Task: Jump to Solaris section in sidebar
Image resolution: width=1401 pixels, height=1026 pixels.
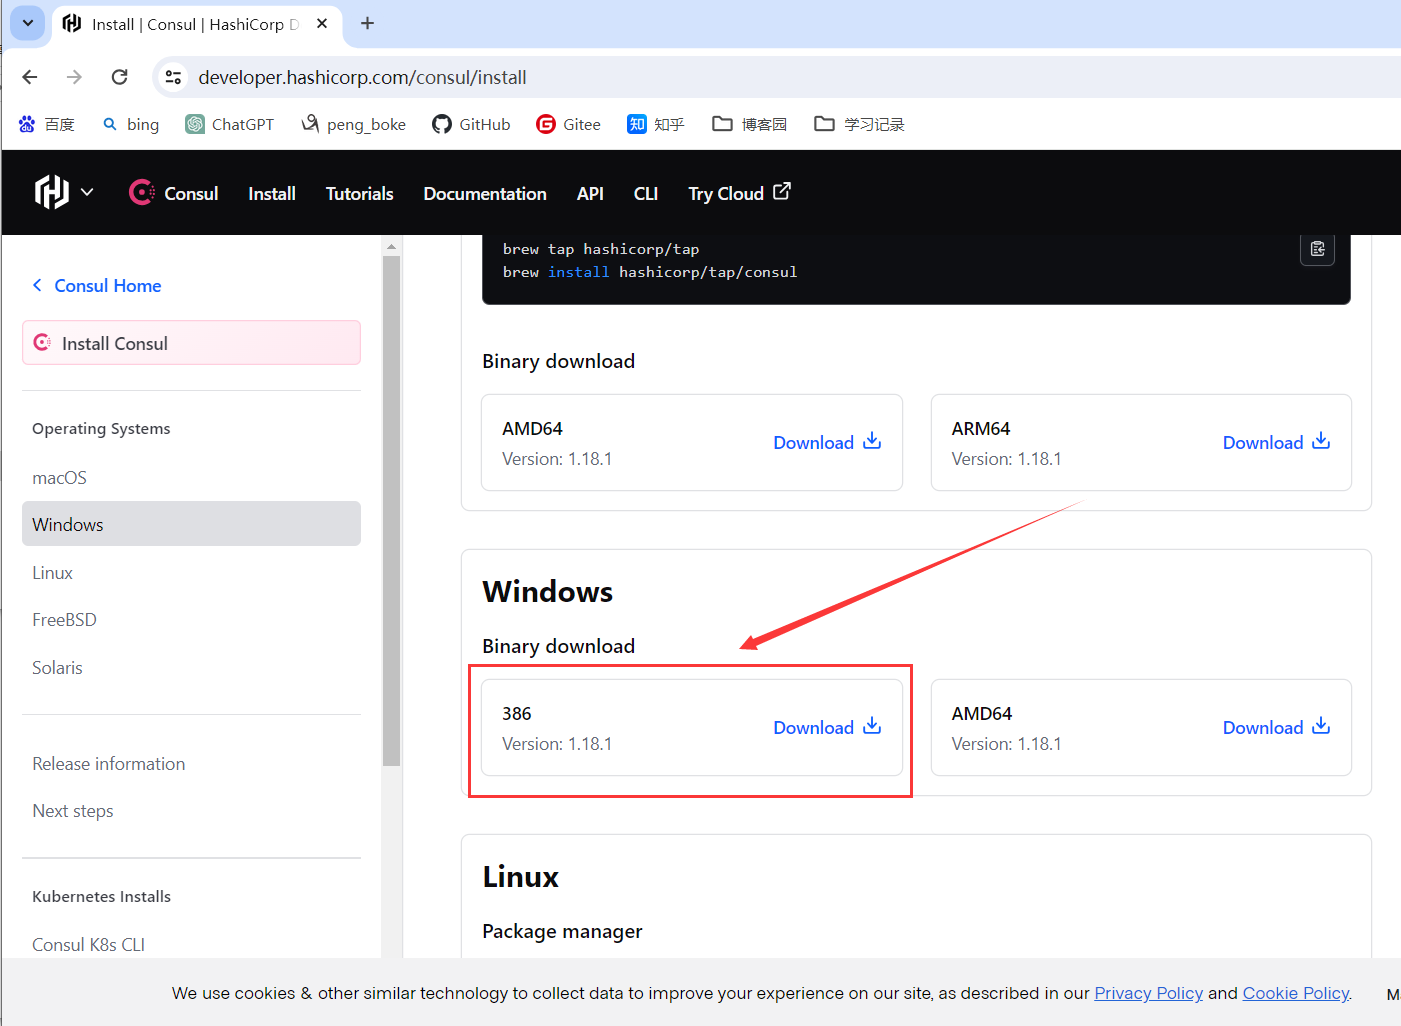Action: click(57, 667)
